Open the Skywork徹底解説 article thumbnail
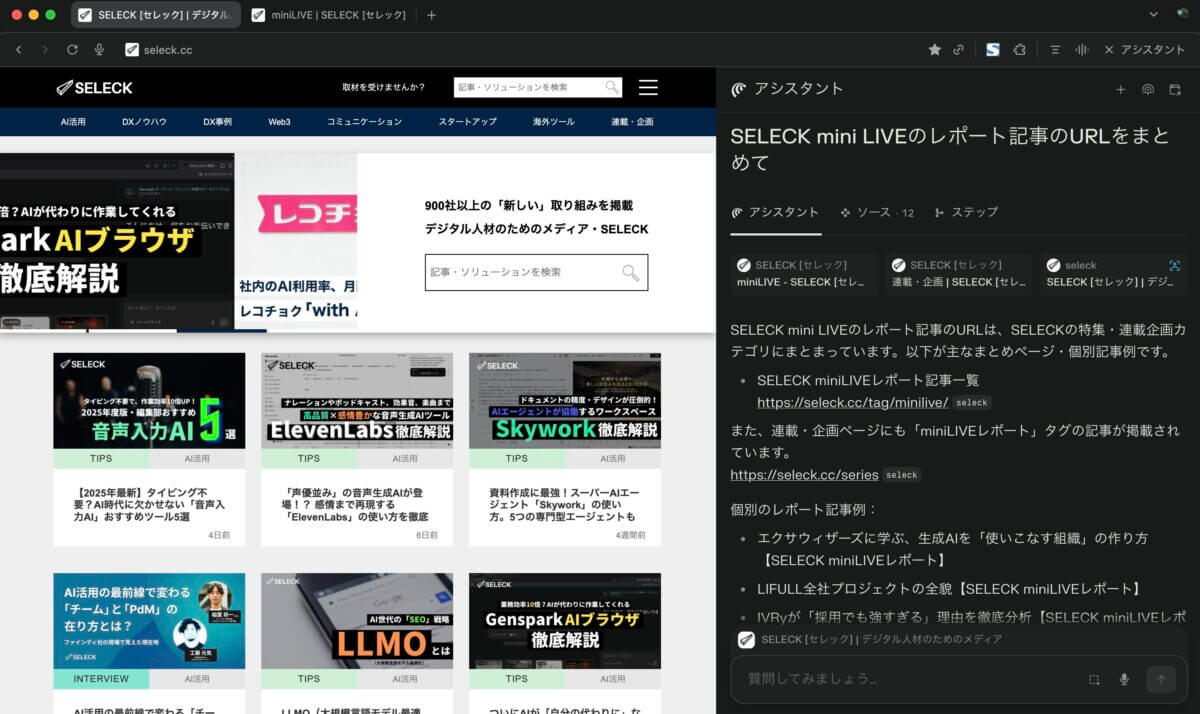This screenshot has height=714, width=1200. pyautogui.click(x=565, y=400)
